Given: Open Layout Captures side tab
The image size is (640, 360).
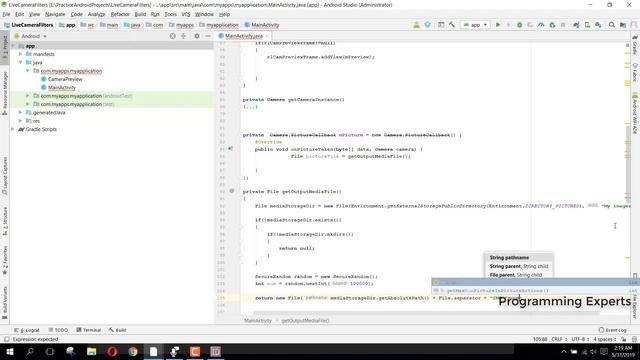Looking at the screenshot, I should click(x=4, y=176).
